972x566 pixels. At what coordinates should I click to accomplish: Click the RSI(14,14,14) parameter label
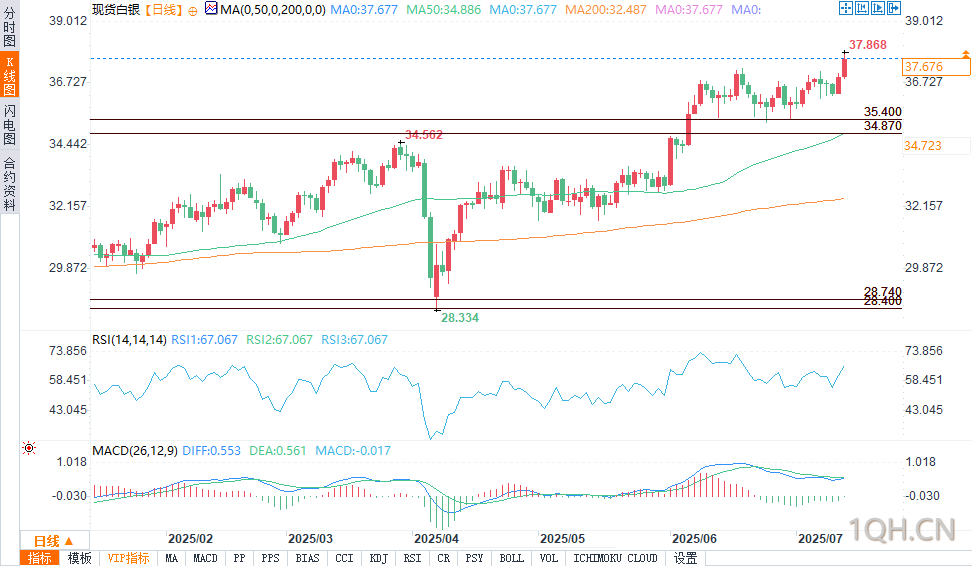click(x=130, y=340)
